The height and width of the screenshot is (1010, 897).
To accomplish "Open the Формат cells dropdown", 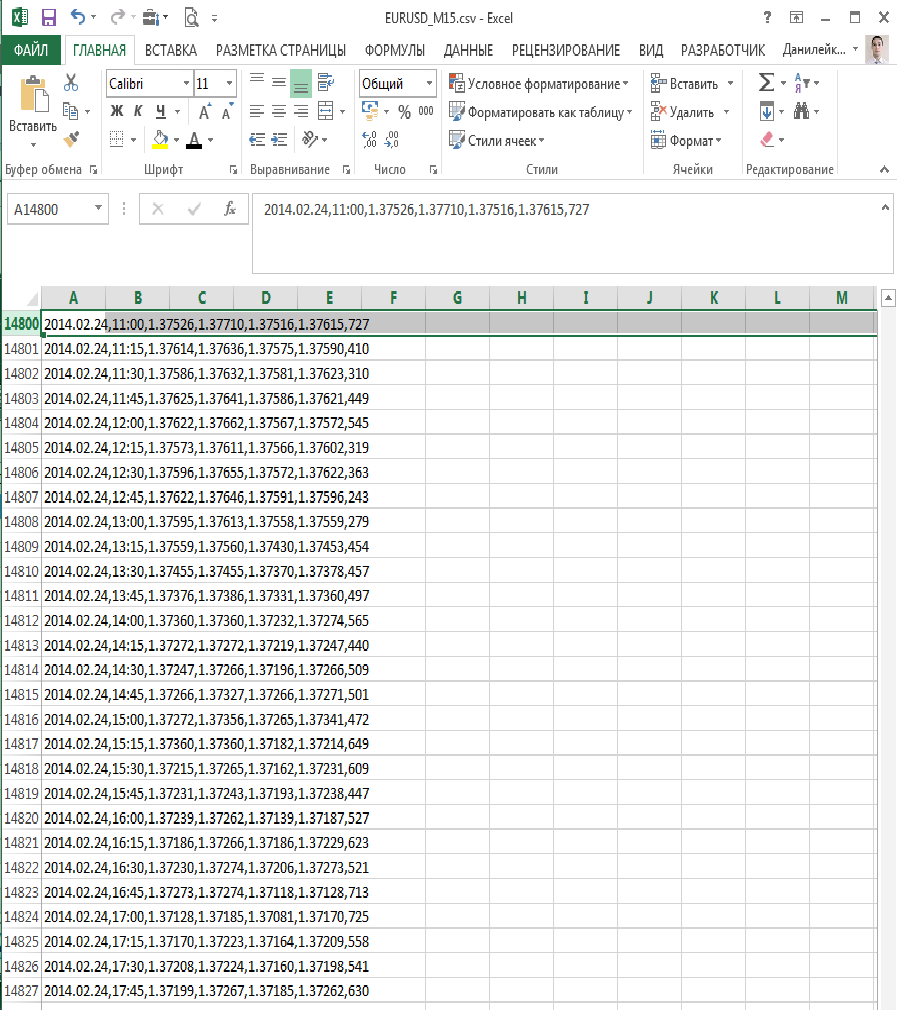I will [x=686, y=140].
